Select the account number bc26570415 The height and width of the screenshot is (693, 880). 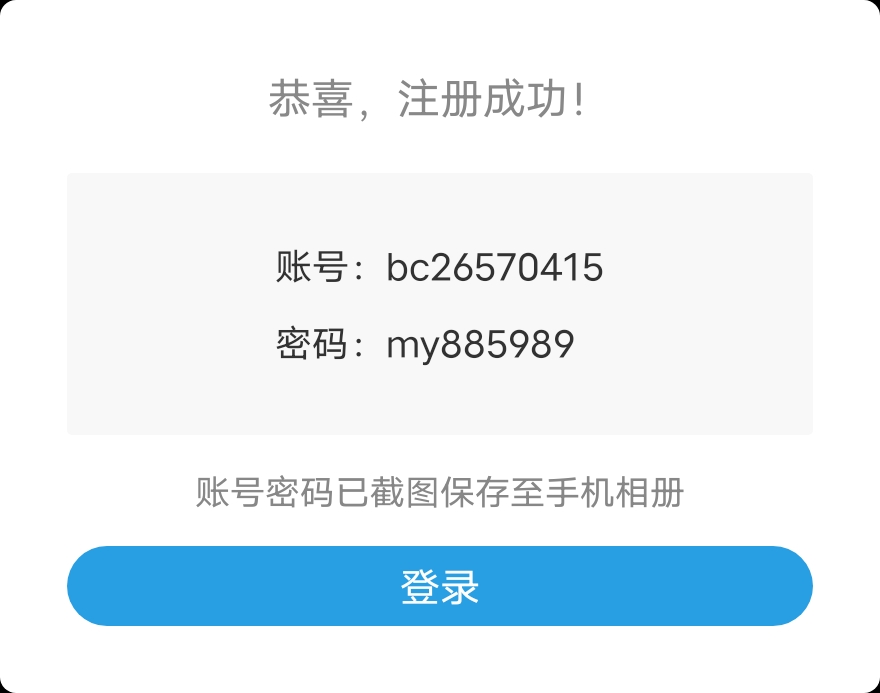pyautogui.click(x=494, y=267)
